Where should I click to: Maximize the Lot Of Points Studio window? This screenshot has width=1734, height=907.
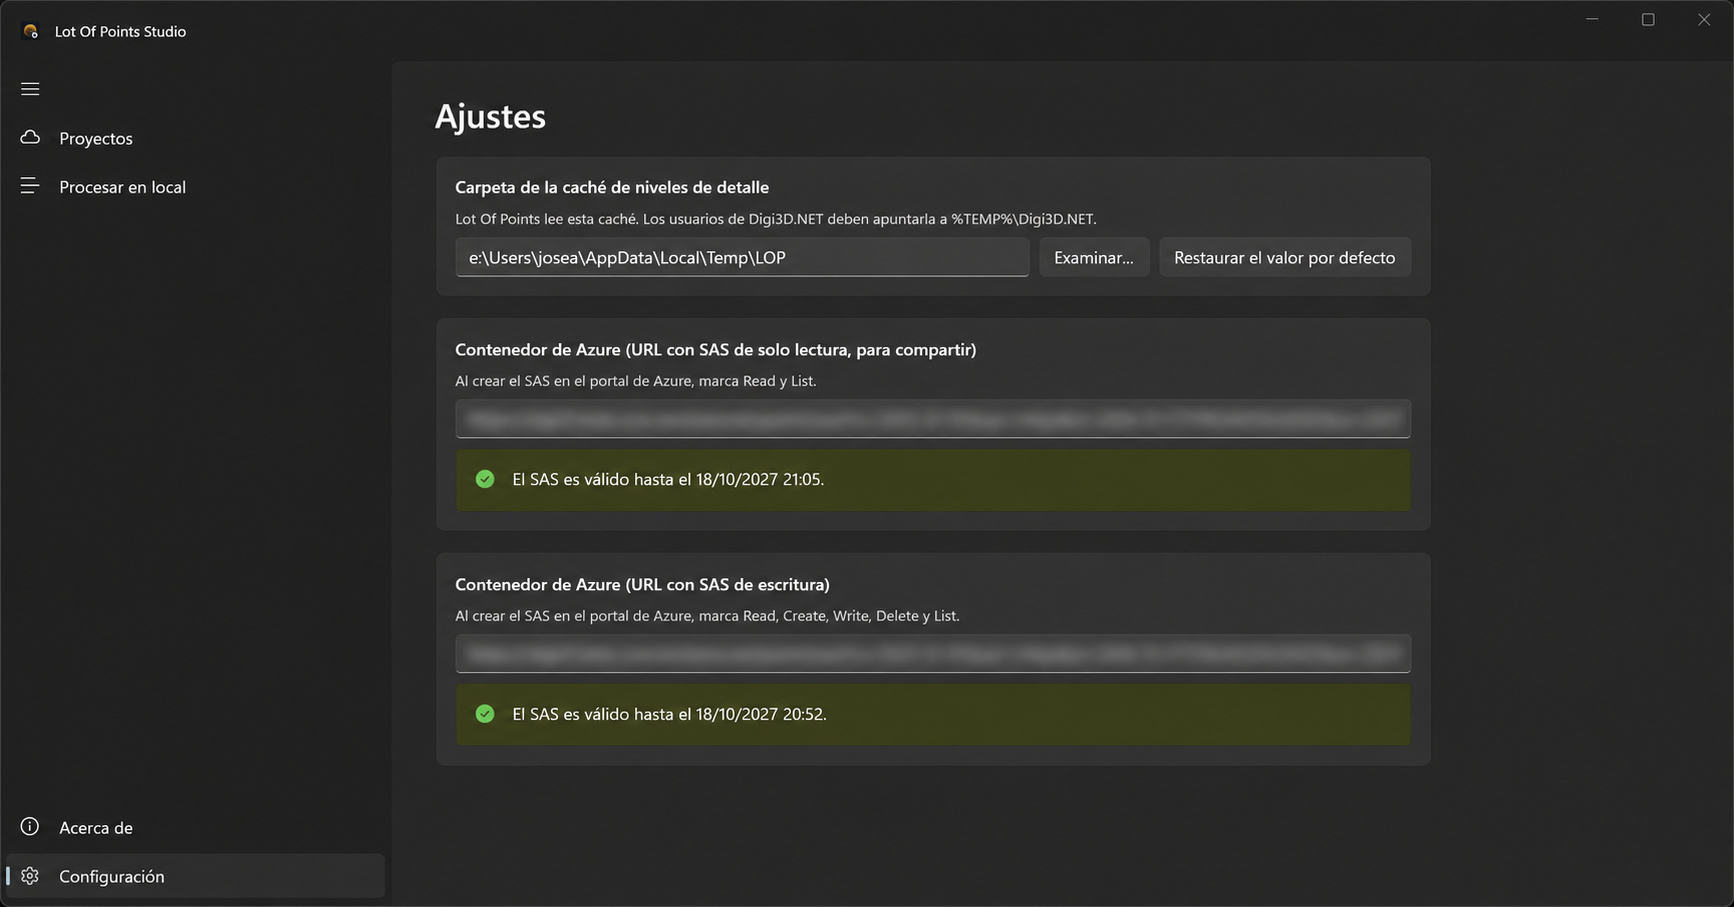[x=1648, y=19]
